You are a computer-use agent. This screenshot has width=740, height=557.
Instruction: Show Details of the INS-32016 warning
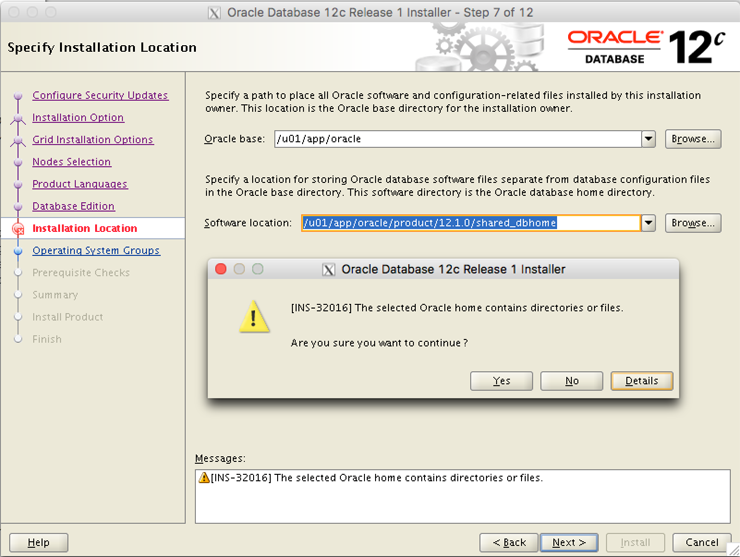coord(642,381)
